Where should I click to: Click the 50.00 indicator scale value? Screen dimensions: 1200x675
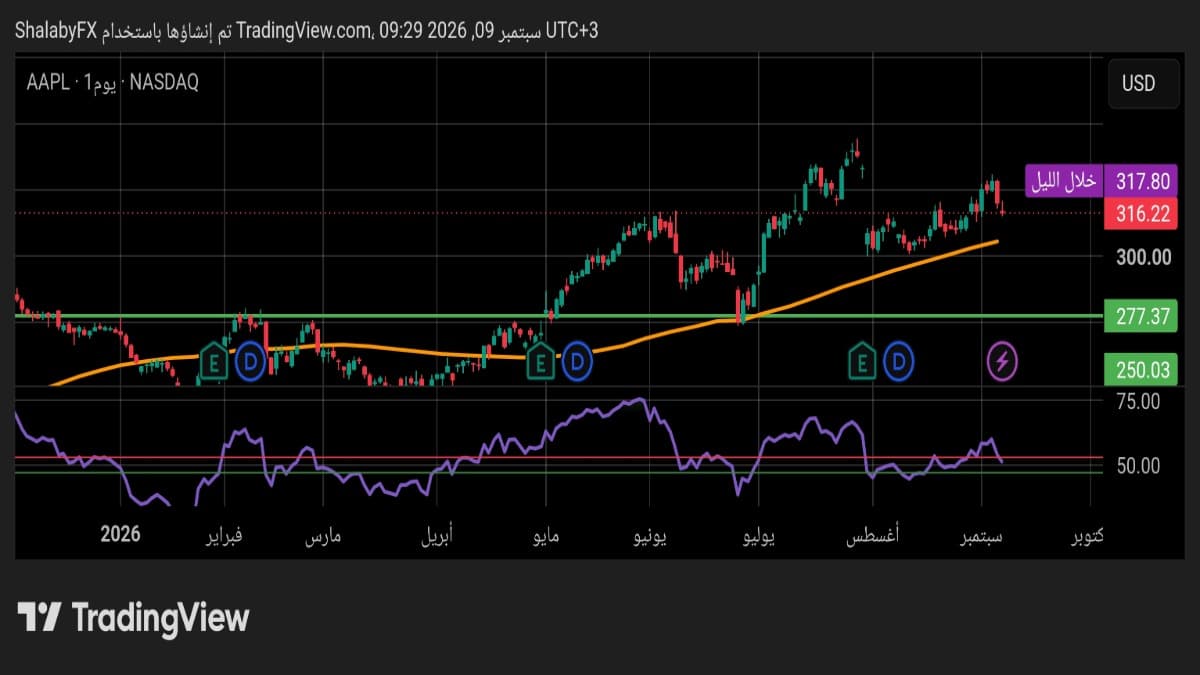pos(1138,465)
